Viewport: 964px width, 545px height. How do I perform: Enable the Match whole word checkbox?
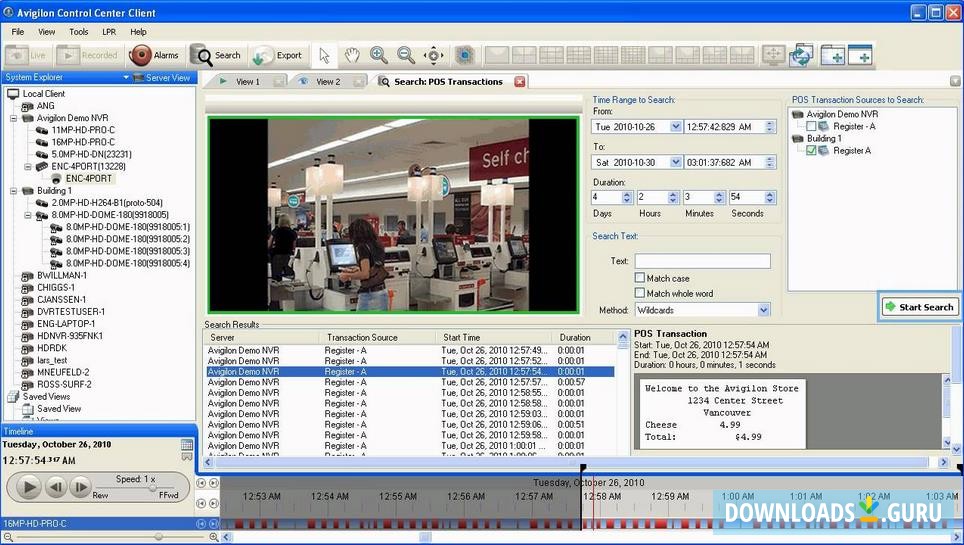[x=640, y=293]
